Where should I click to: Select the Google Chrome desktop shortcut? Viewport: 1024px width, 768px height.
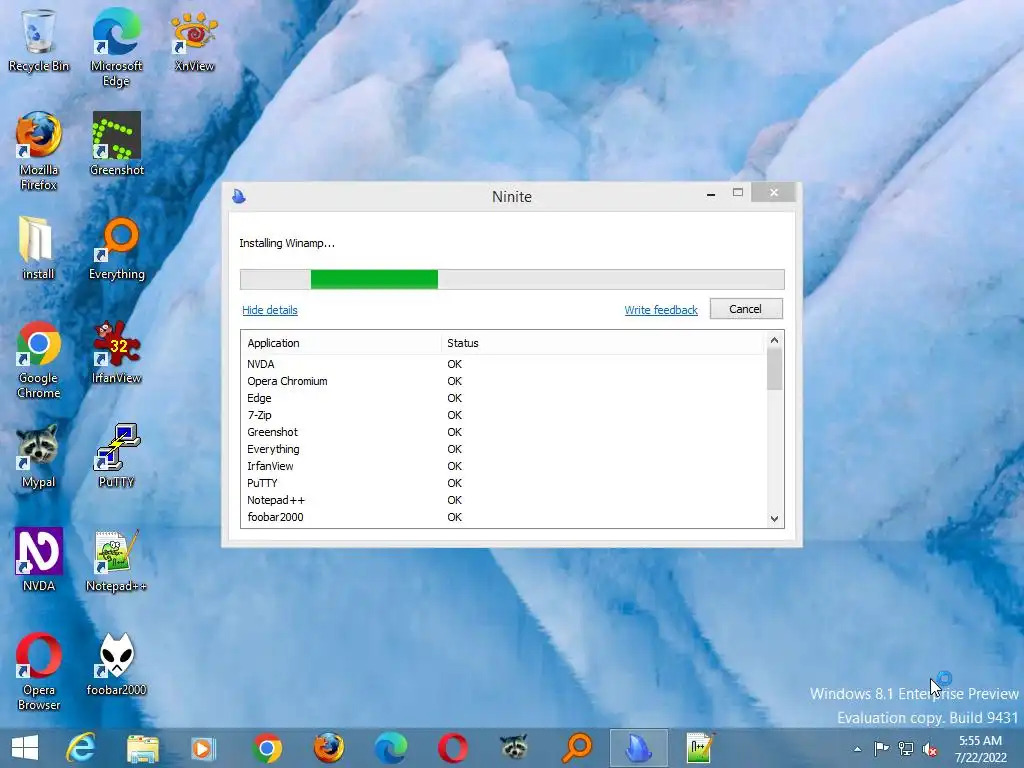tap(39, 359)
